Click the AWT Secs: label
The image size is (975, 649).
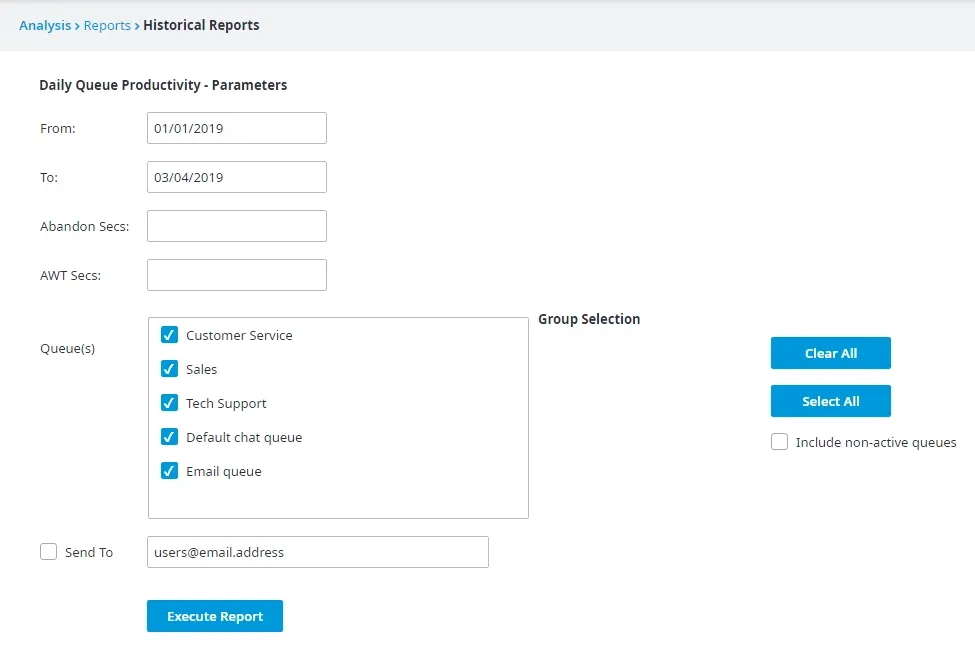(70, 275)
